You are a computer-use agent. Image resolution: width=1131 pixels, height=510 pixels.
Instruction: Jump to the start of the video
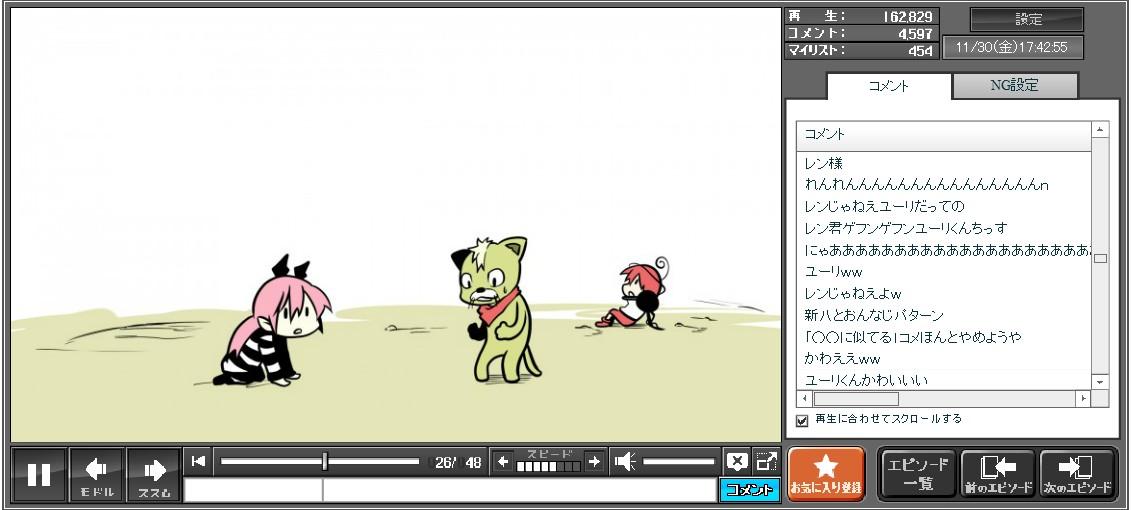(x=198, y=461)
